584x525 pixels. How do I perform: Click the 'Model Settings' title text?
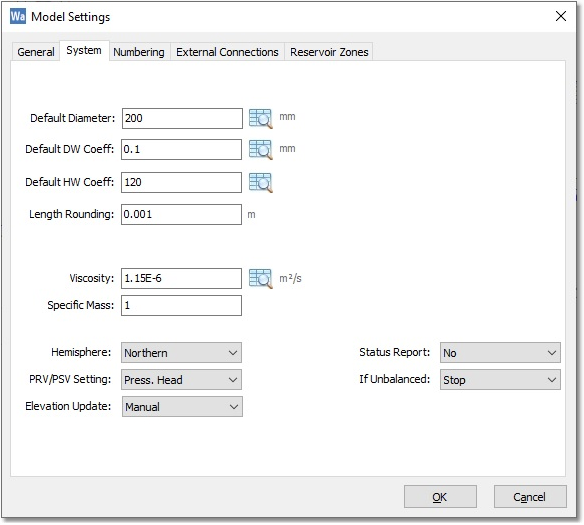pos(71,17)
